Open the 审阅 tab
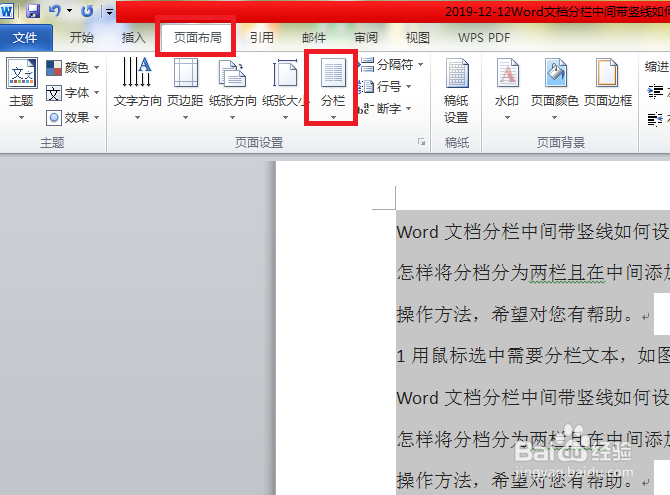670x495 pixels. point(366,38)
